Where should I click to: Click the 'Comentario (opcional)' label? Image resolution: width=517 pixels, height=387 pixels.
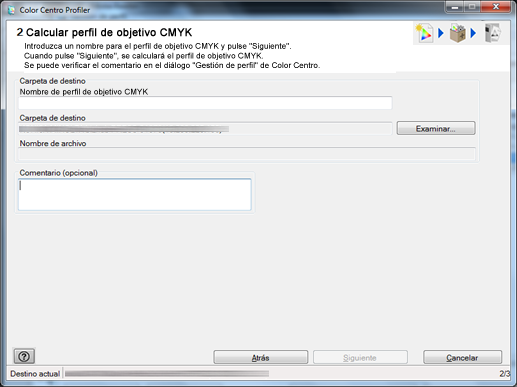[x=59, y=173]
